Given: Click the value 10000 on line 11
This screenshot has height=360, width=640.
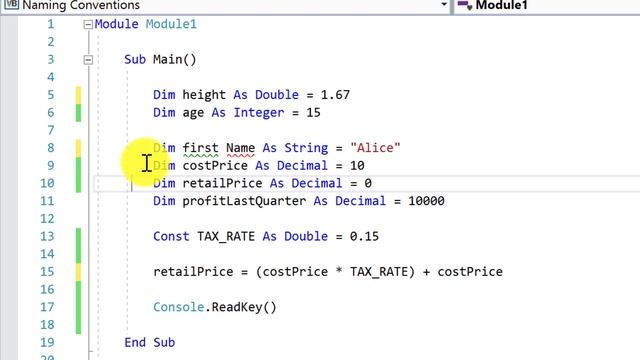Looking at the screenshot, I should pyautogui.click(x=426, y=201).
